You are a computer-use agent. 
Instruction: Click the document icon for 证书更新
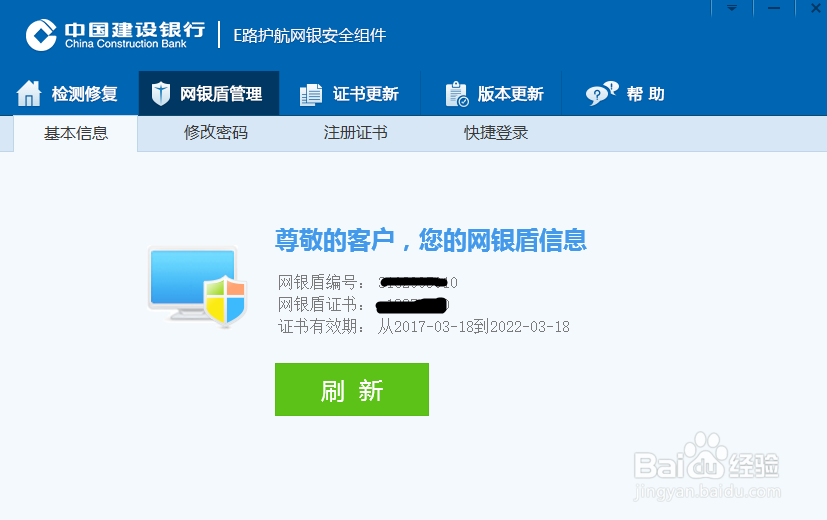[x=311, y=94]
